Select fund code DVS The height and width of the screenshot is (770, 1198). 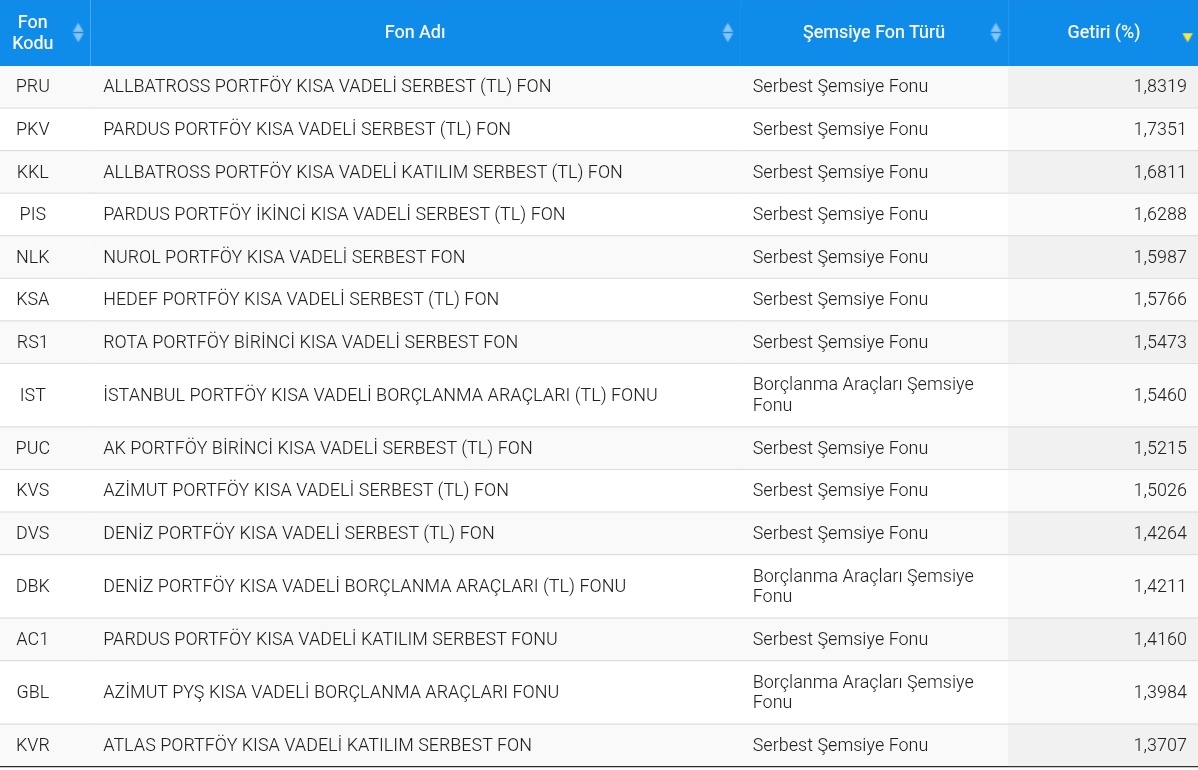pos(33,532)
